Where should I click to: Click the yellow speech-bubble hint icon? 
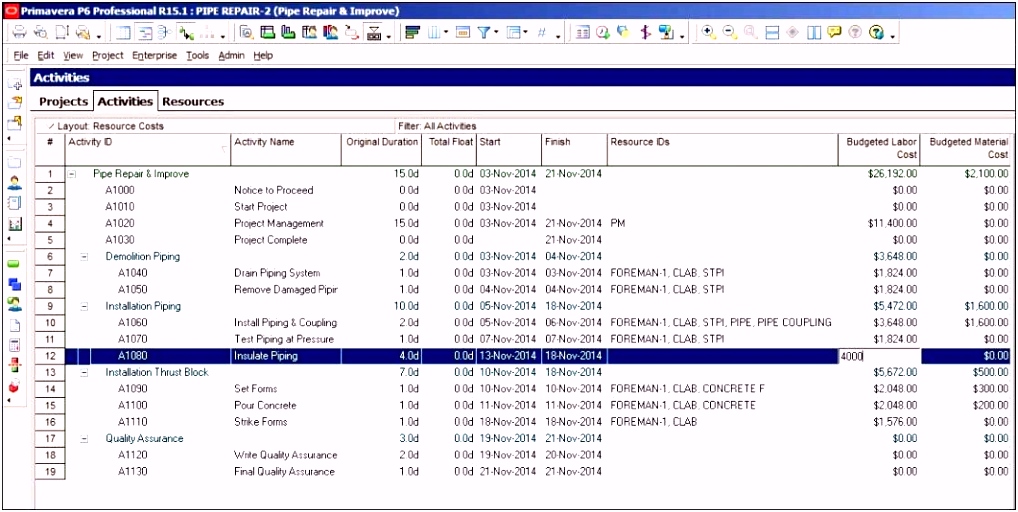(x=834, y=32)
